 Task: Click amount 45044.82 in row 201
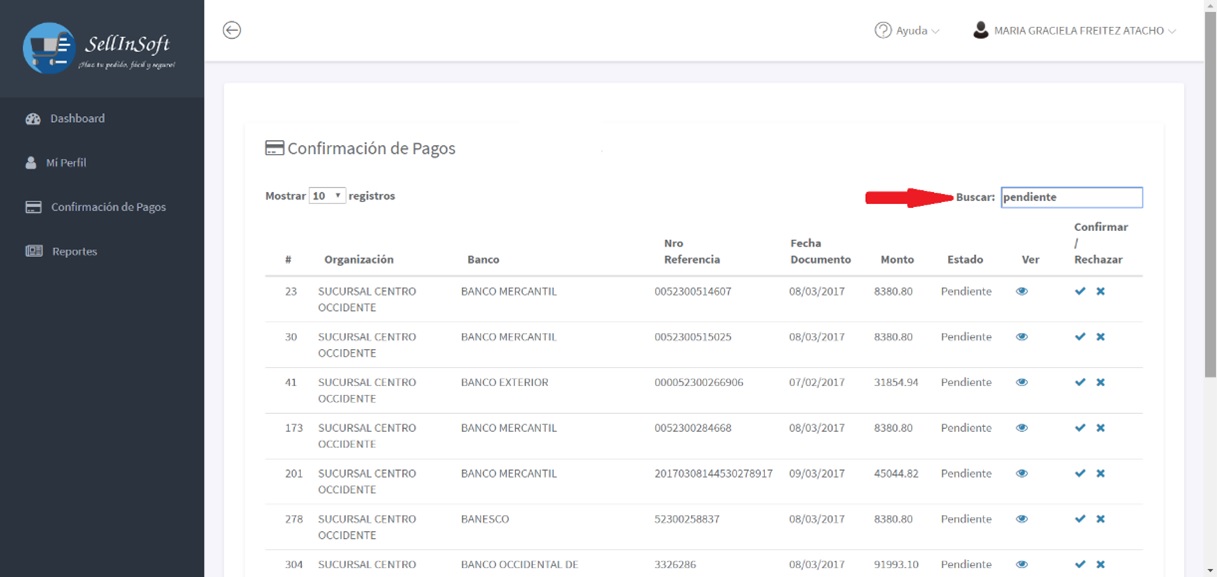[x=896, y=473]
